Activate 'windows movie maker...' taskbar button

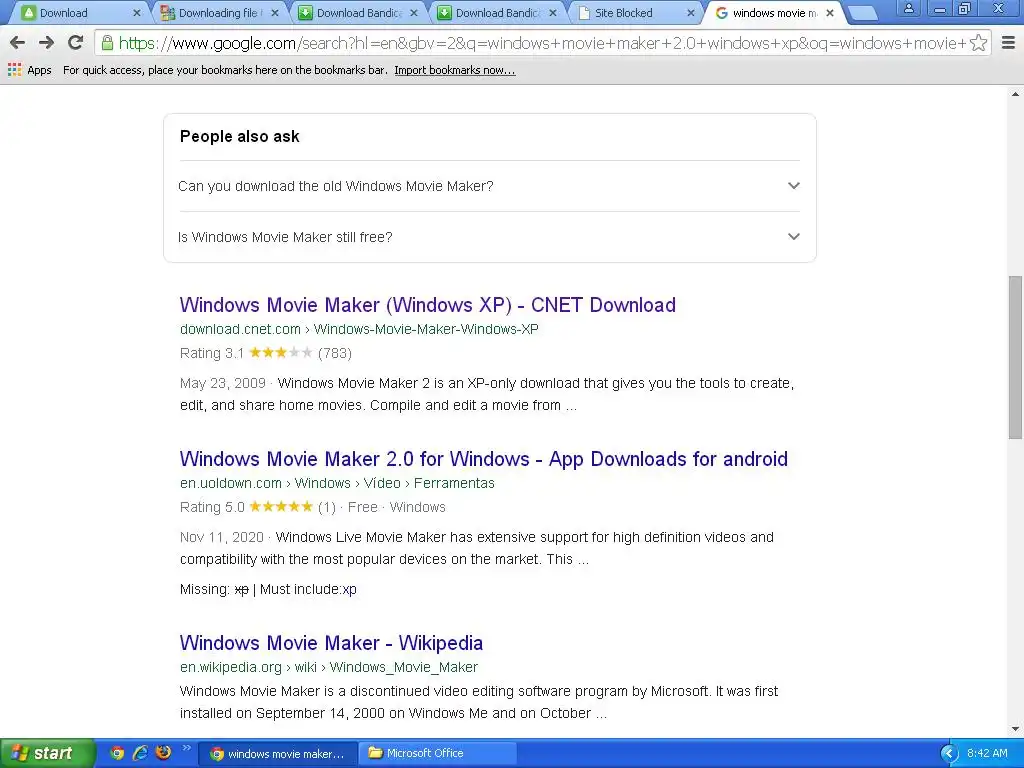278,754
